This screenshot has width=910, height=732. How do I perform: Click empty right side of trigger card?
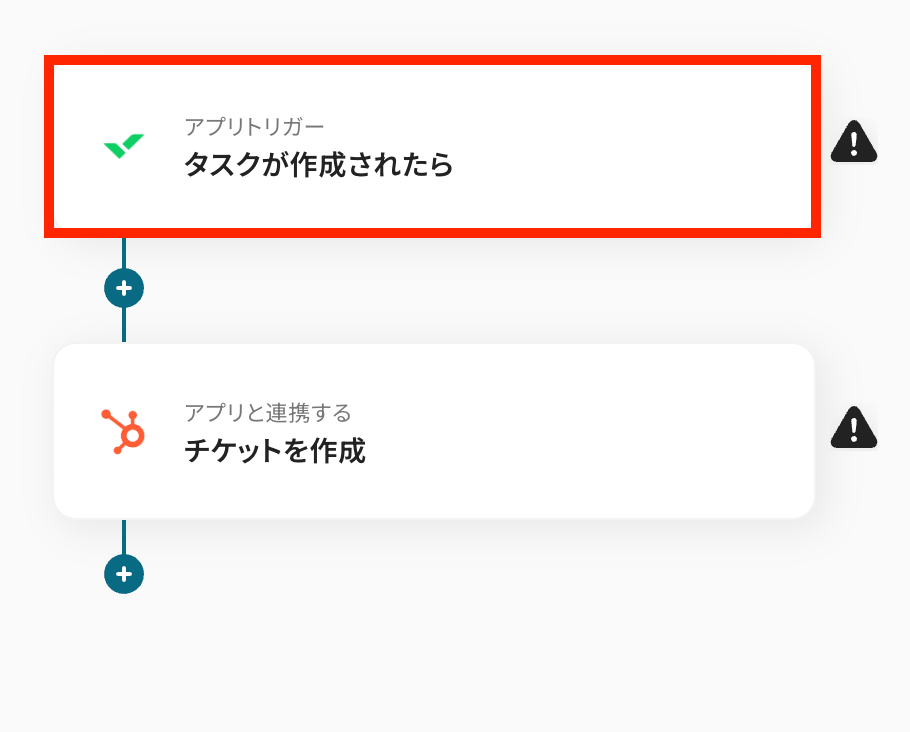point(680,146)
